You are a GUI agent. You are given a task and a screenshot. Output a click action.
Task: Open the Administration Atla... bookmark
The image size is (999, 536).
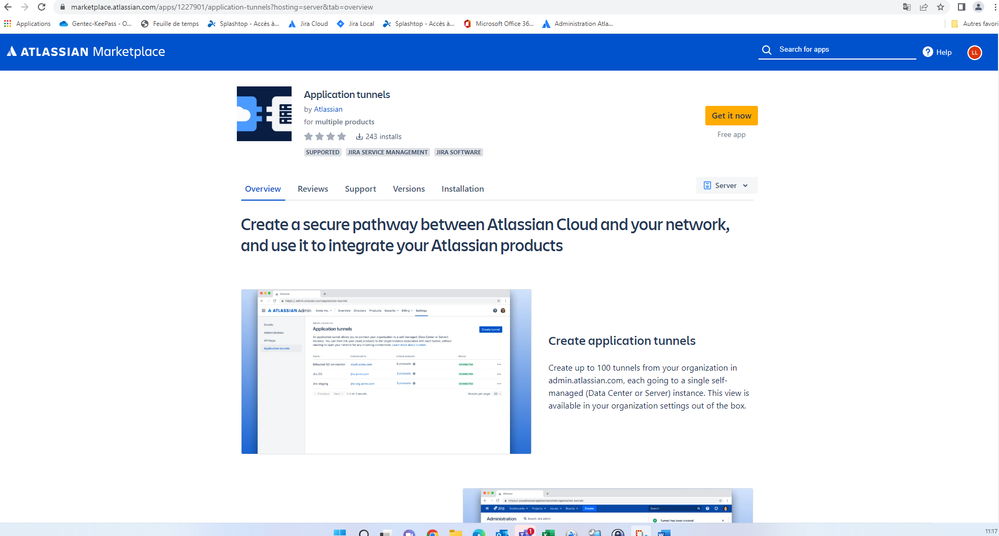pyautogui.click(x=577, y=24)
